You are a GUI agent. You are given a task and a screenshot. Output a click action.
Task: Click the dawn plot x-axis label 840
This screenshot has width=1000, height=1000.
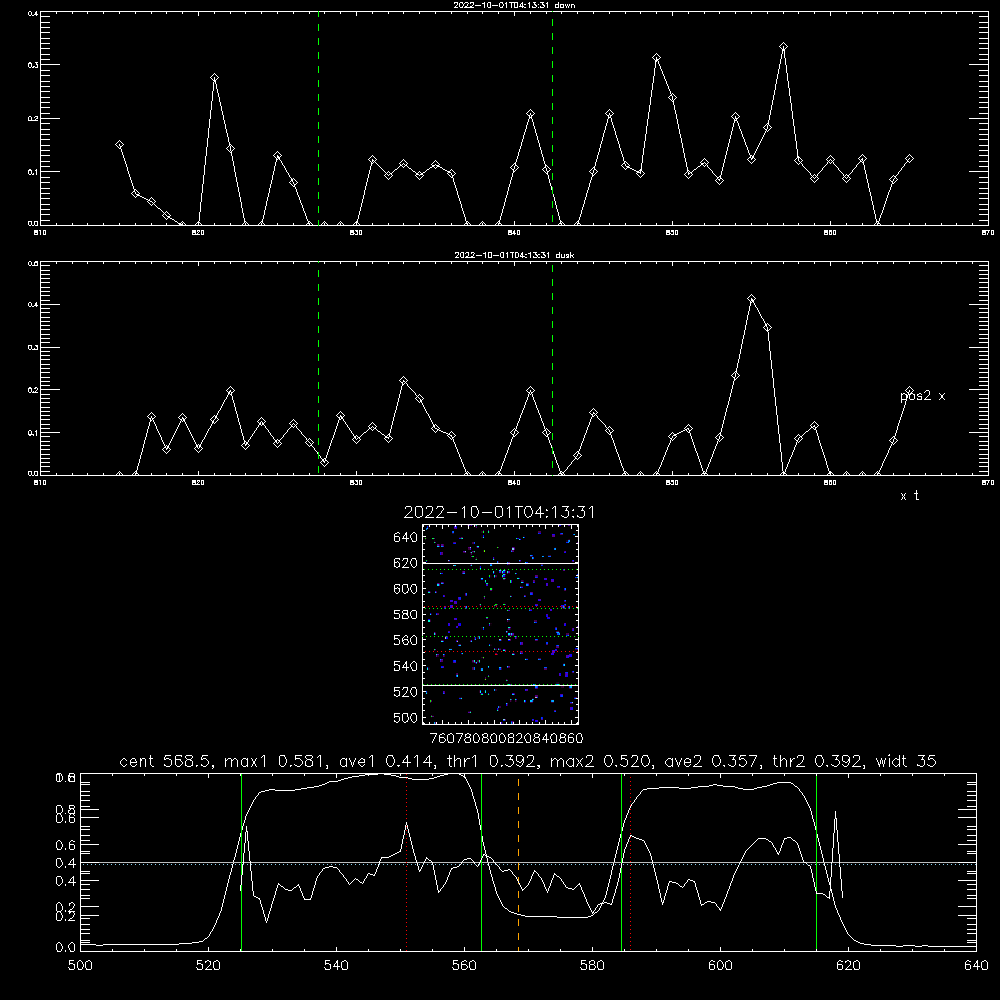[x=514, y=233]
